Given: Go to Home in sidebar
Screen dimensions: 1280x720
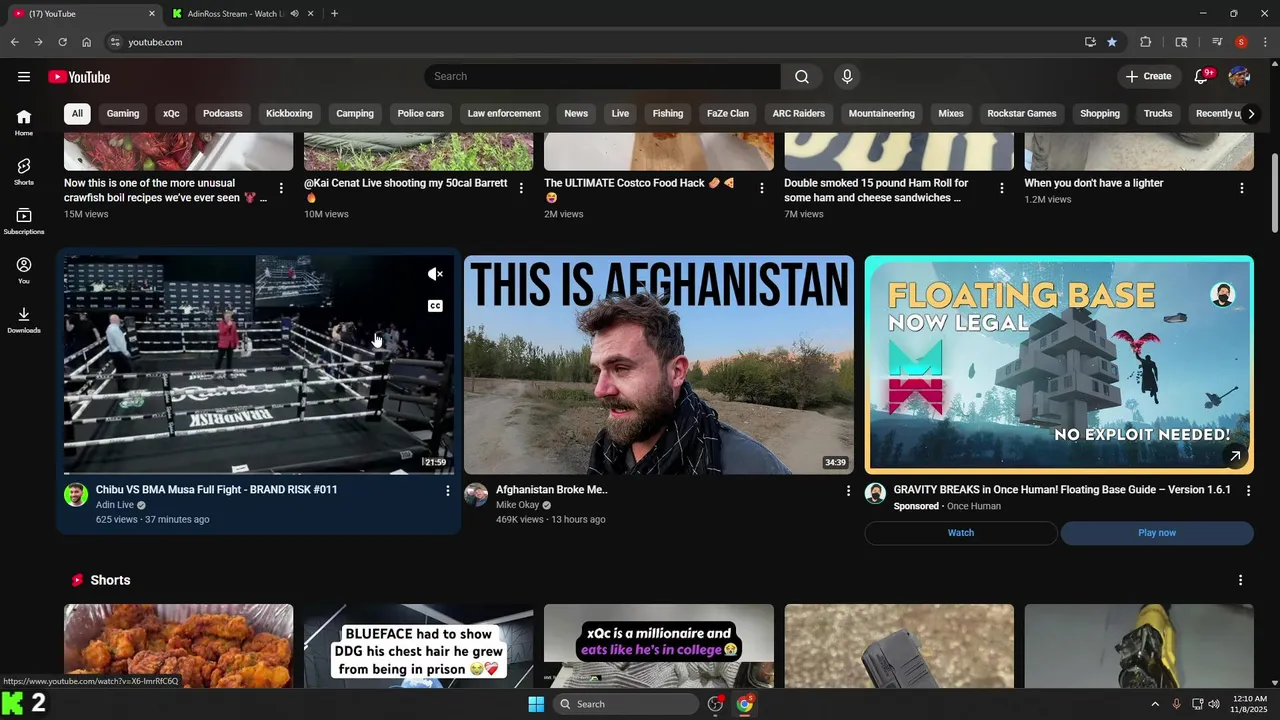Looking at the screenshot, I should (x=24, y=122).
